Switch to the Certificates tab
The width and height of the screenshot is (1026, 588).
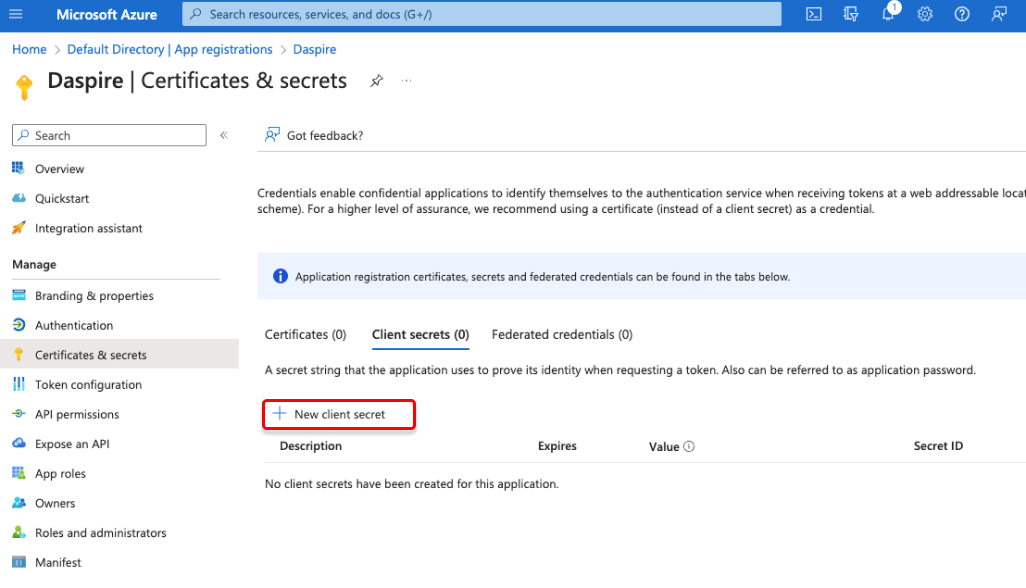(305, 334)
